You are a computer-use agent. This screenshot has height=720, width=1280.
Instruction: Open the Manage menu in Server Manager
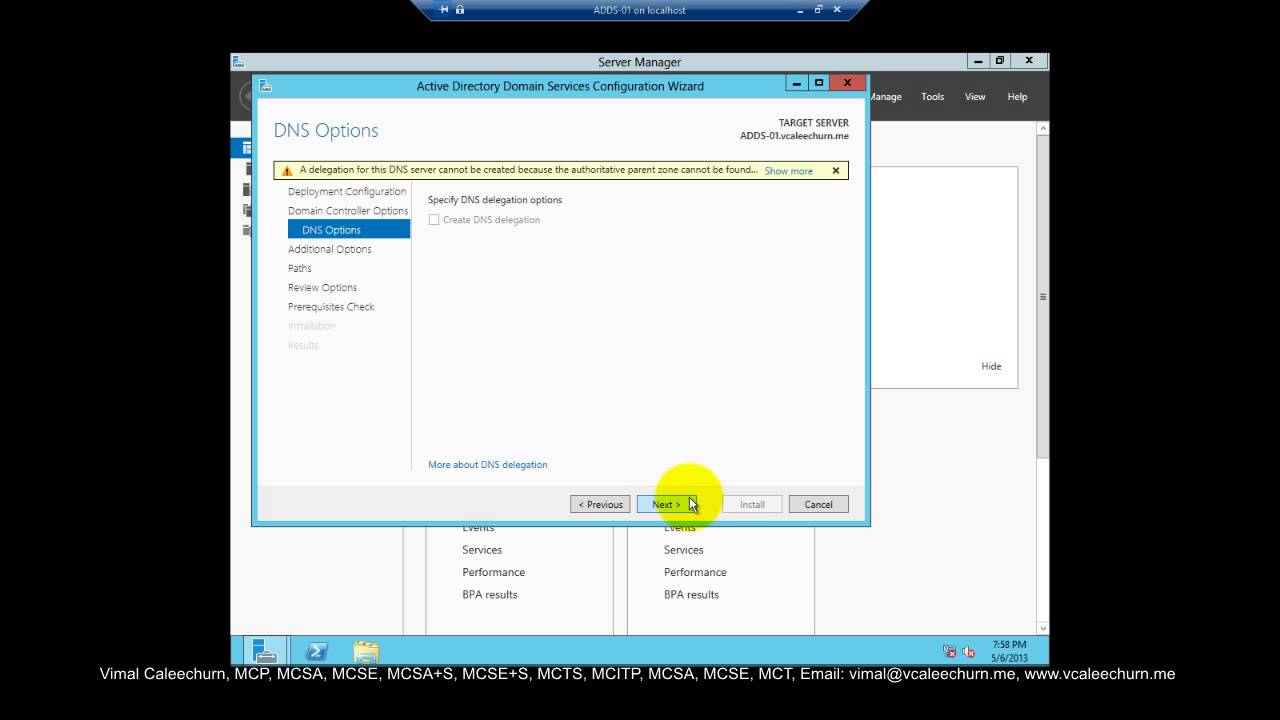click(885, 97)
